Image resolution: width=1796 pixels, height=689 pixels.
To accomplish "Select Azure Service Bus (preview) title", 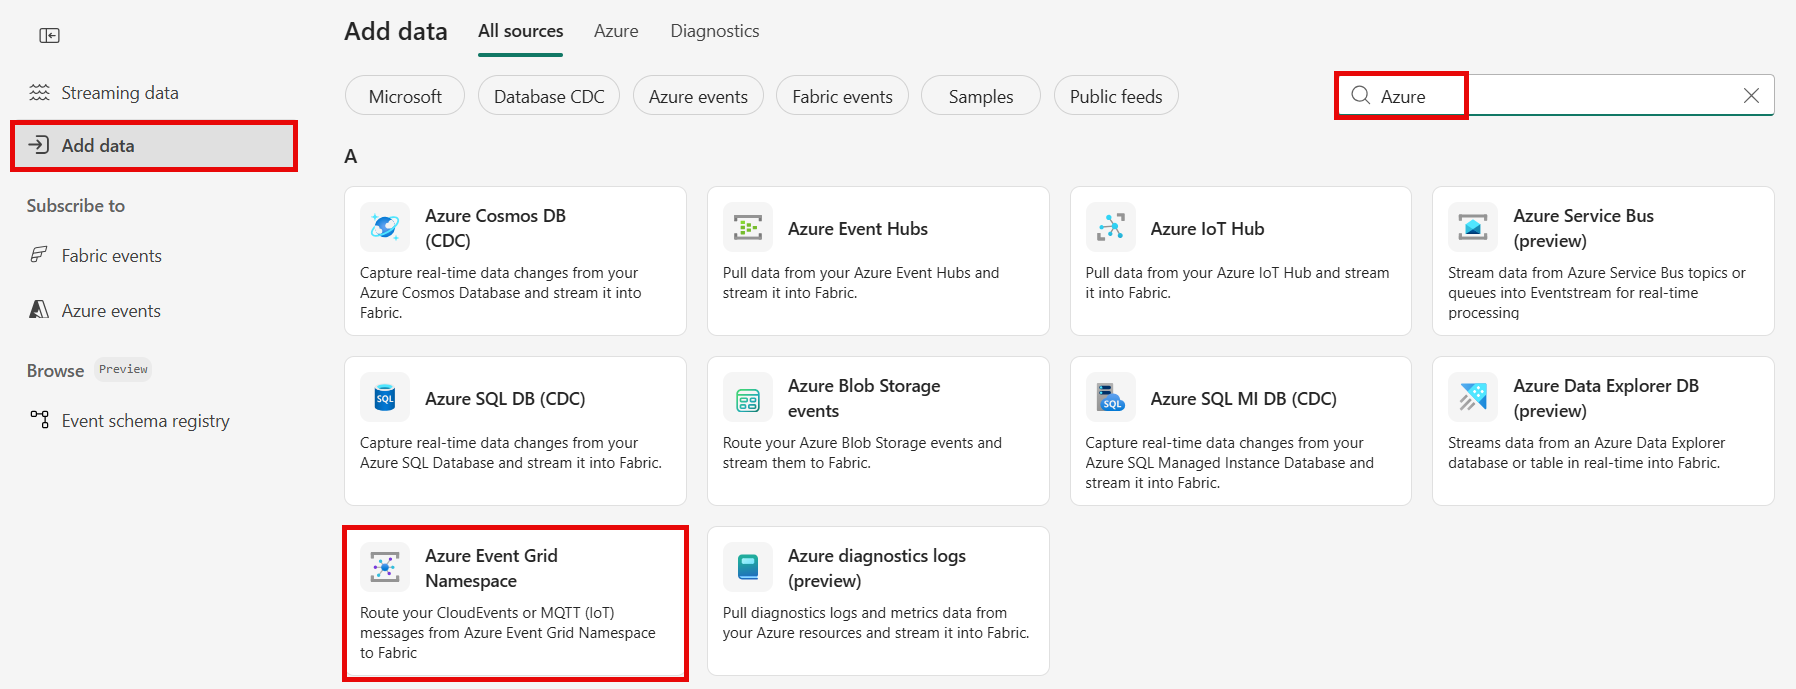I will pos(1583,228).
